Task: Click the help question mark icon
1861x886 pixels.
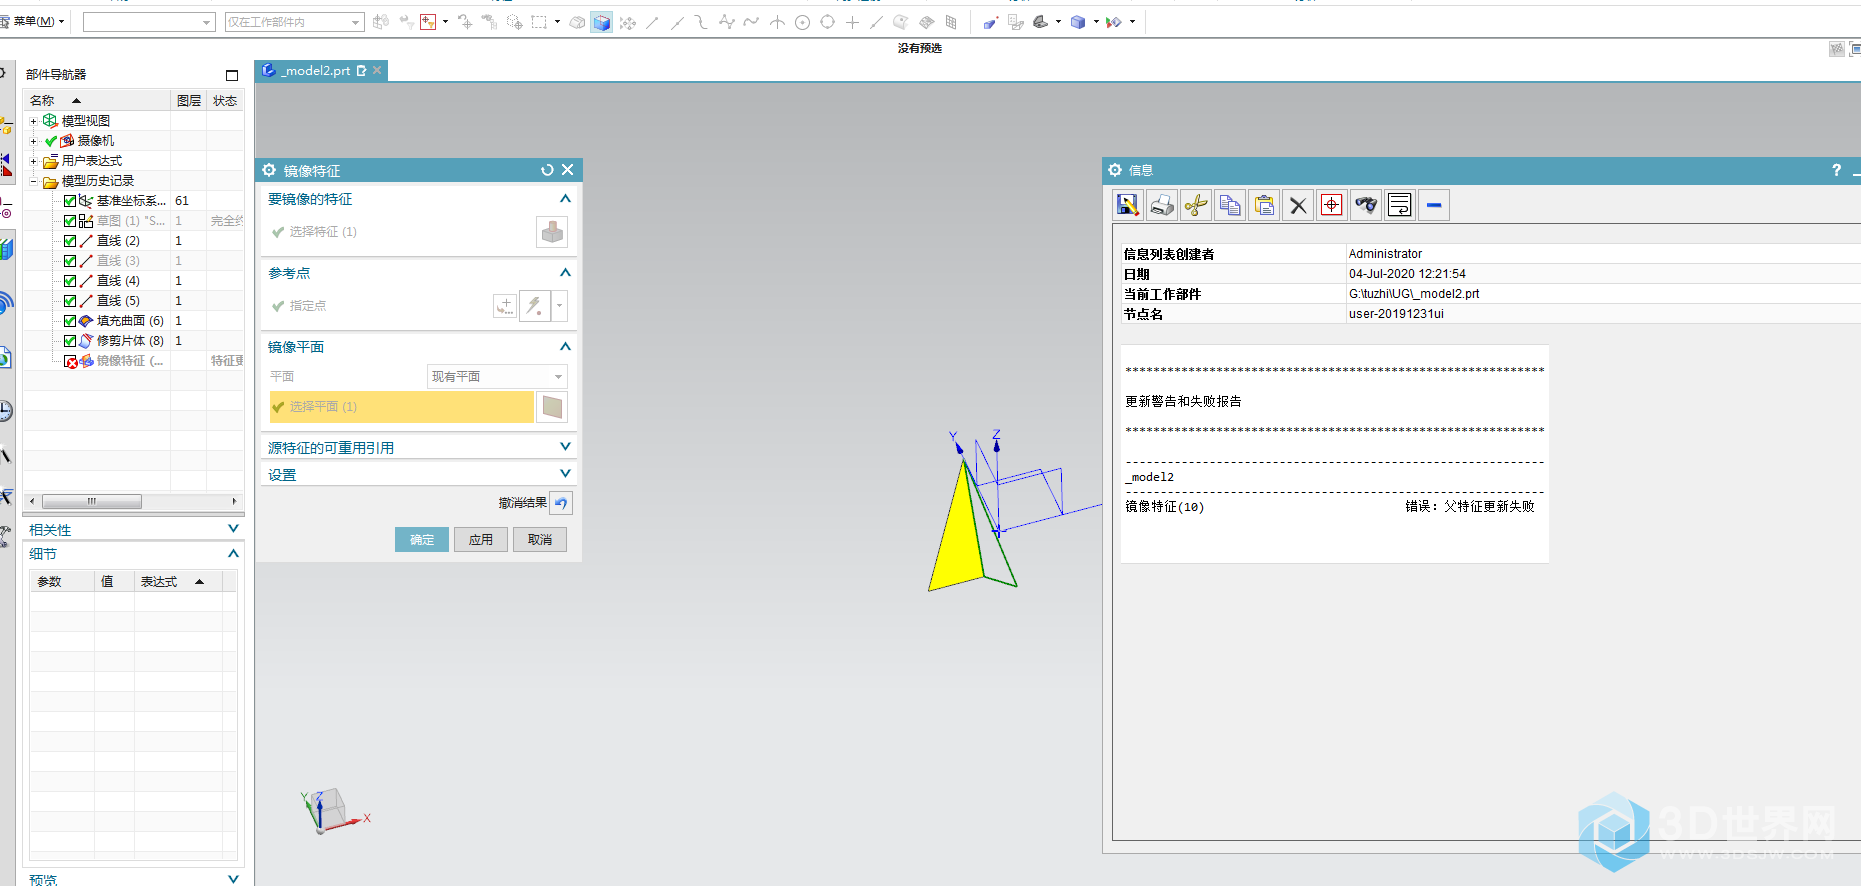Action: [x=1836, y=170]
